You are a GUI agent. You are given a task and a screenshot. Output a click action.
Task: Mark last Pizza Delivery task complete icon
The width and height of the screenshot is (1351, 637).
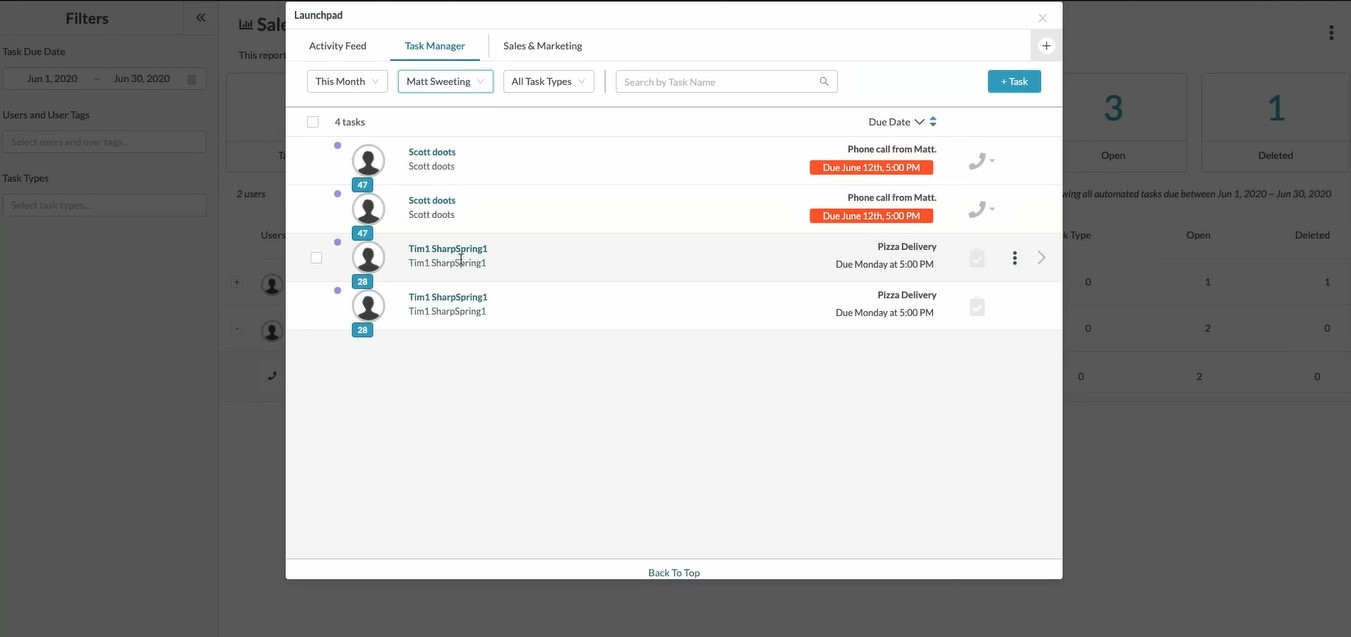(977, 307)
